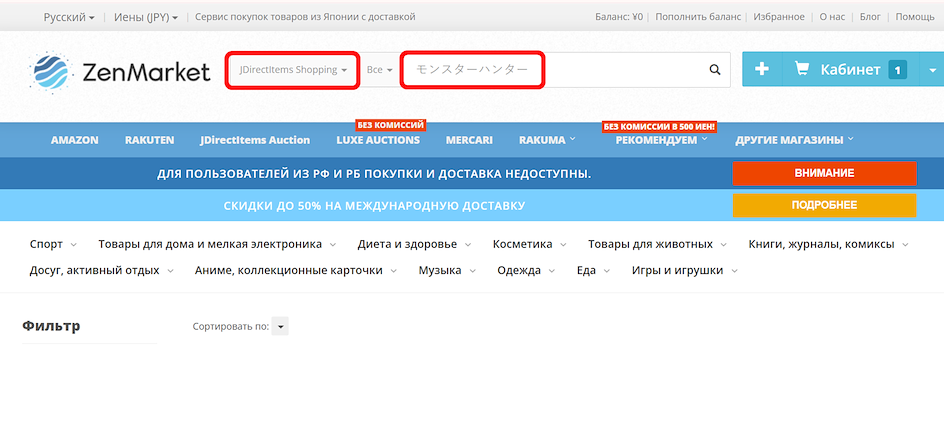Expand the Одежда category
This screenshot has height=434, width=944.
coord(526,270)
